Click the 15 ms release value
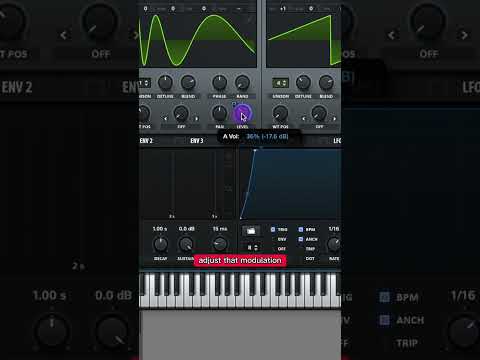Viewport: 480px width, 360px height. coord(220,229)
